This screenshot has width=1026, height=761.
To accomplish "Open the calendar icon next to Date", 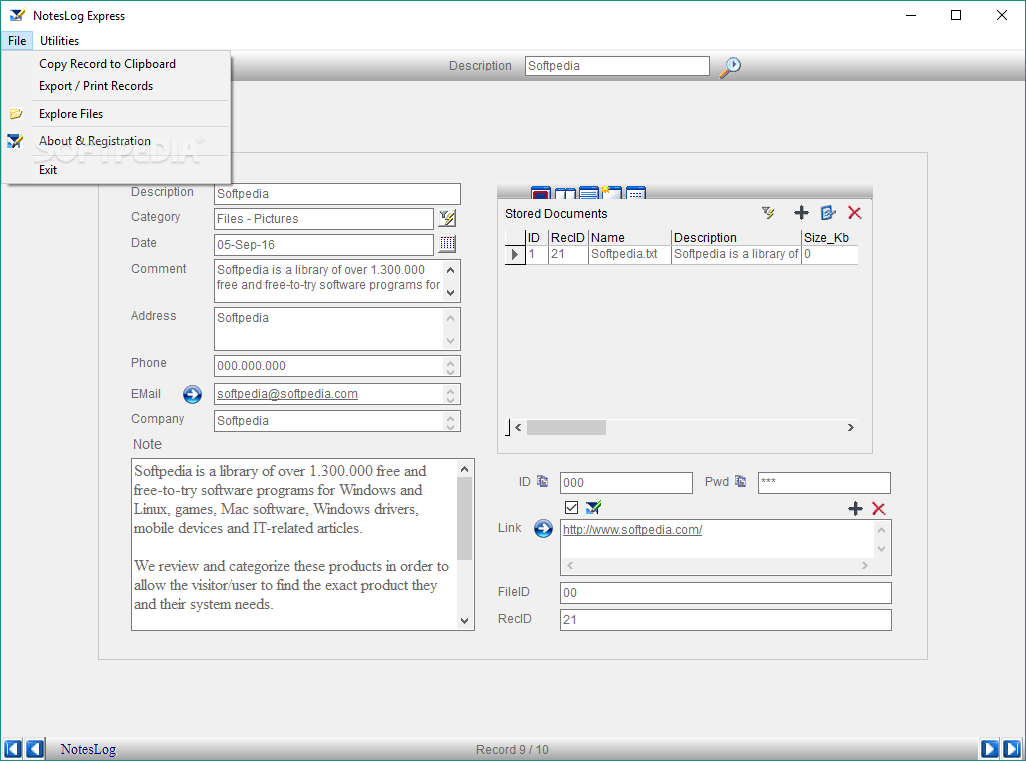I will pyautogui.click(x=448, y=243).
